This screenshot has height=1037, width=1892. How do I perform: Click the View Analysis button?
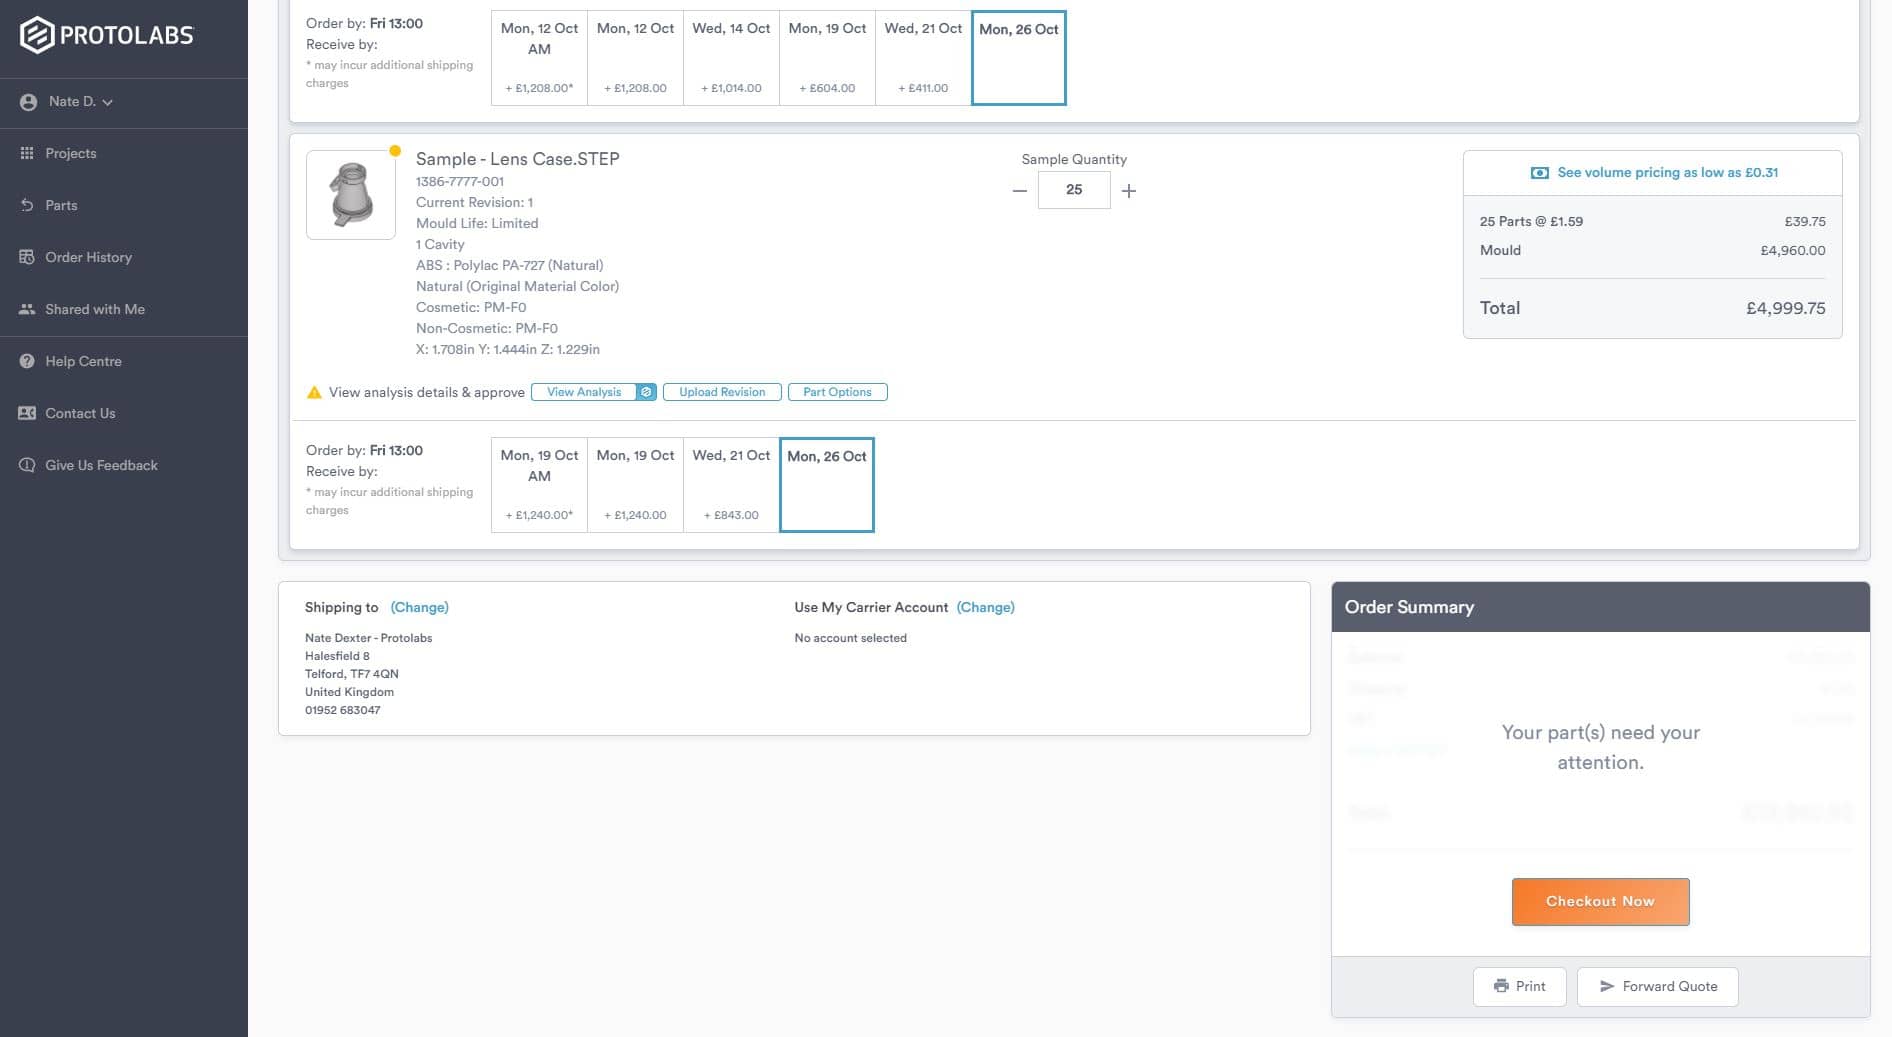[584, 392]
